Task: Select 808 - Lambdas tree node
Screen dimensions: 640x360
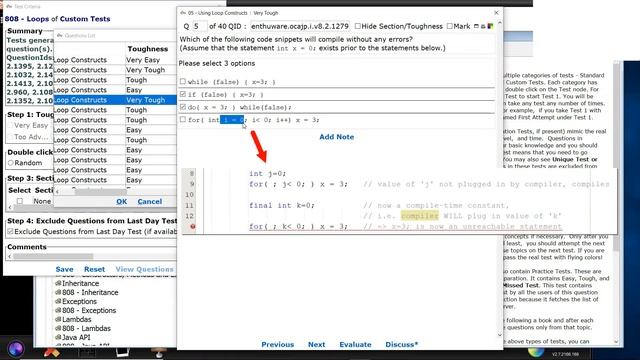Action: point(87,328)
